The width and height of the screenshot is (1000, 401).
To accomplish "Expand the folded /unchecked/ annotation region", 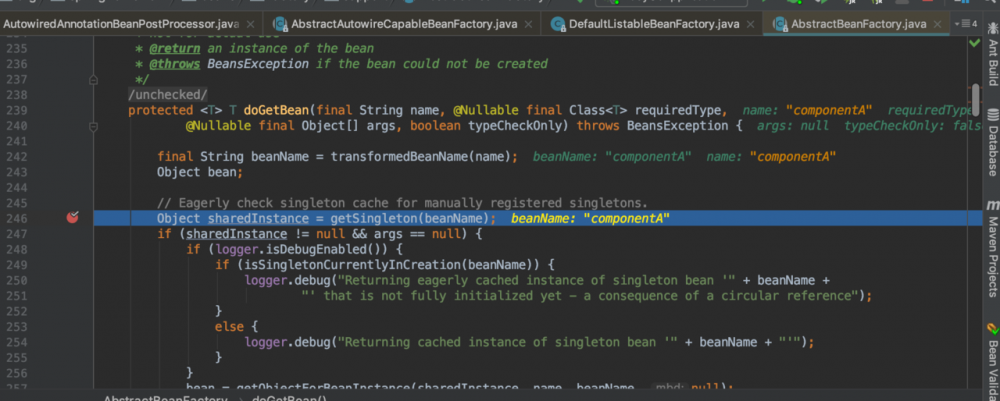I will point(168,94).
